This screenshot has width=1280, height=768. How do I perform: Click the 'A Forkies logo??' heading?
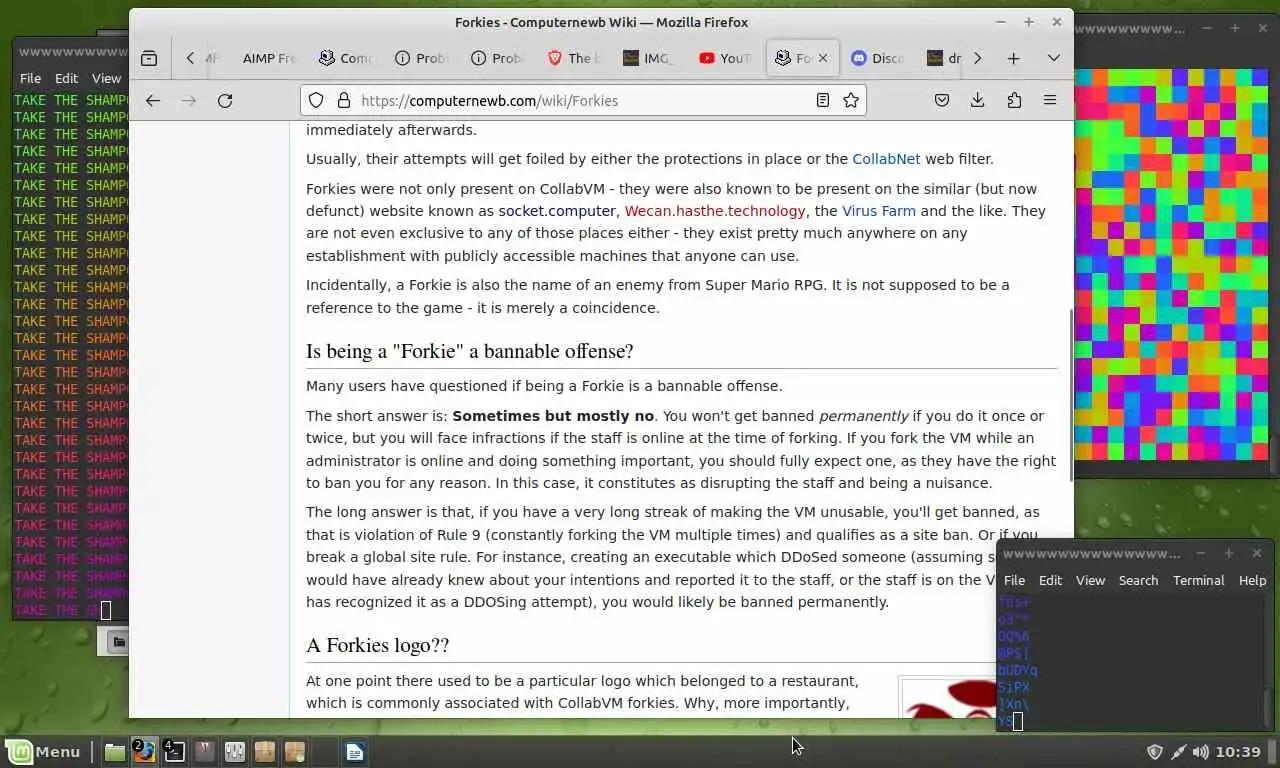pyautogui.click(x=378, y=645)
